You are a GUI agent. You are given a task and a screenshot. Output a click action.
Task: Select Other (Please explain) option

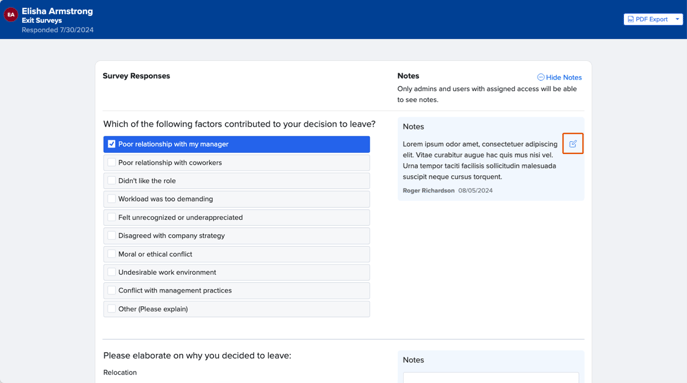pyautogui.click(x=237, y=309)
